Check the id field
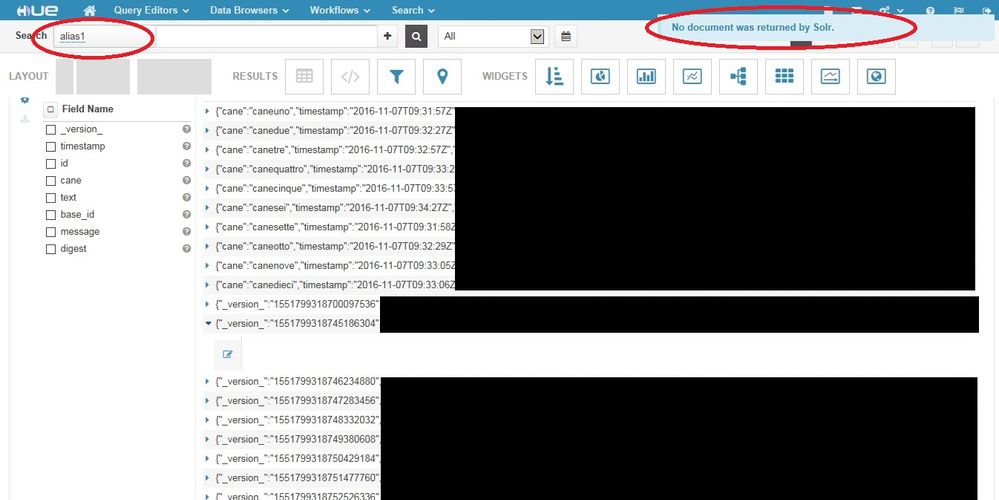Viewport: 999px width, 500px height. [x=51, y=164]
